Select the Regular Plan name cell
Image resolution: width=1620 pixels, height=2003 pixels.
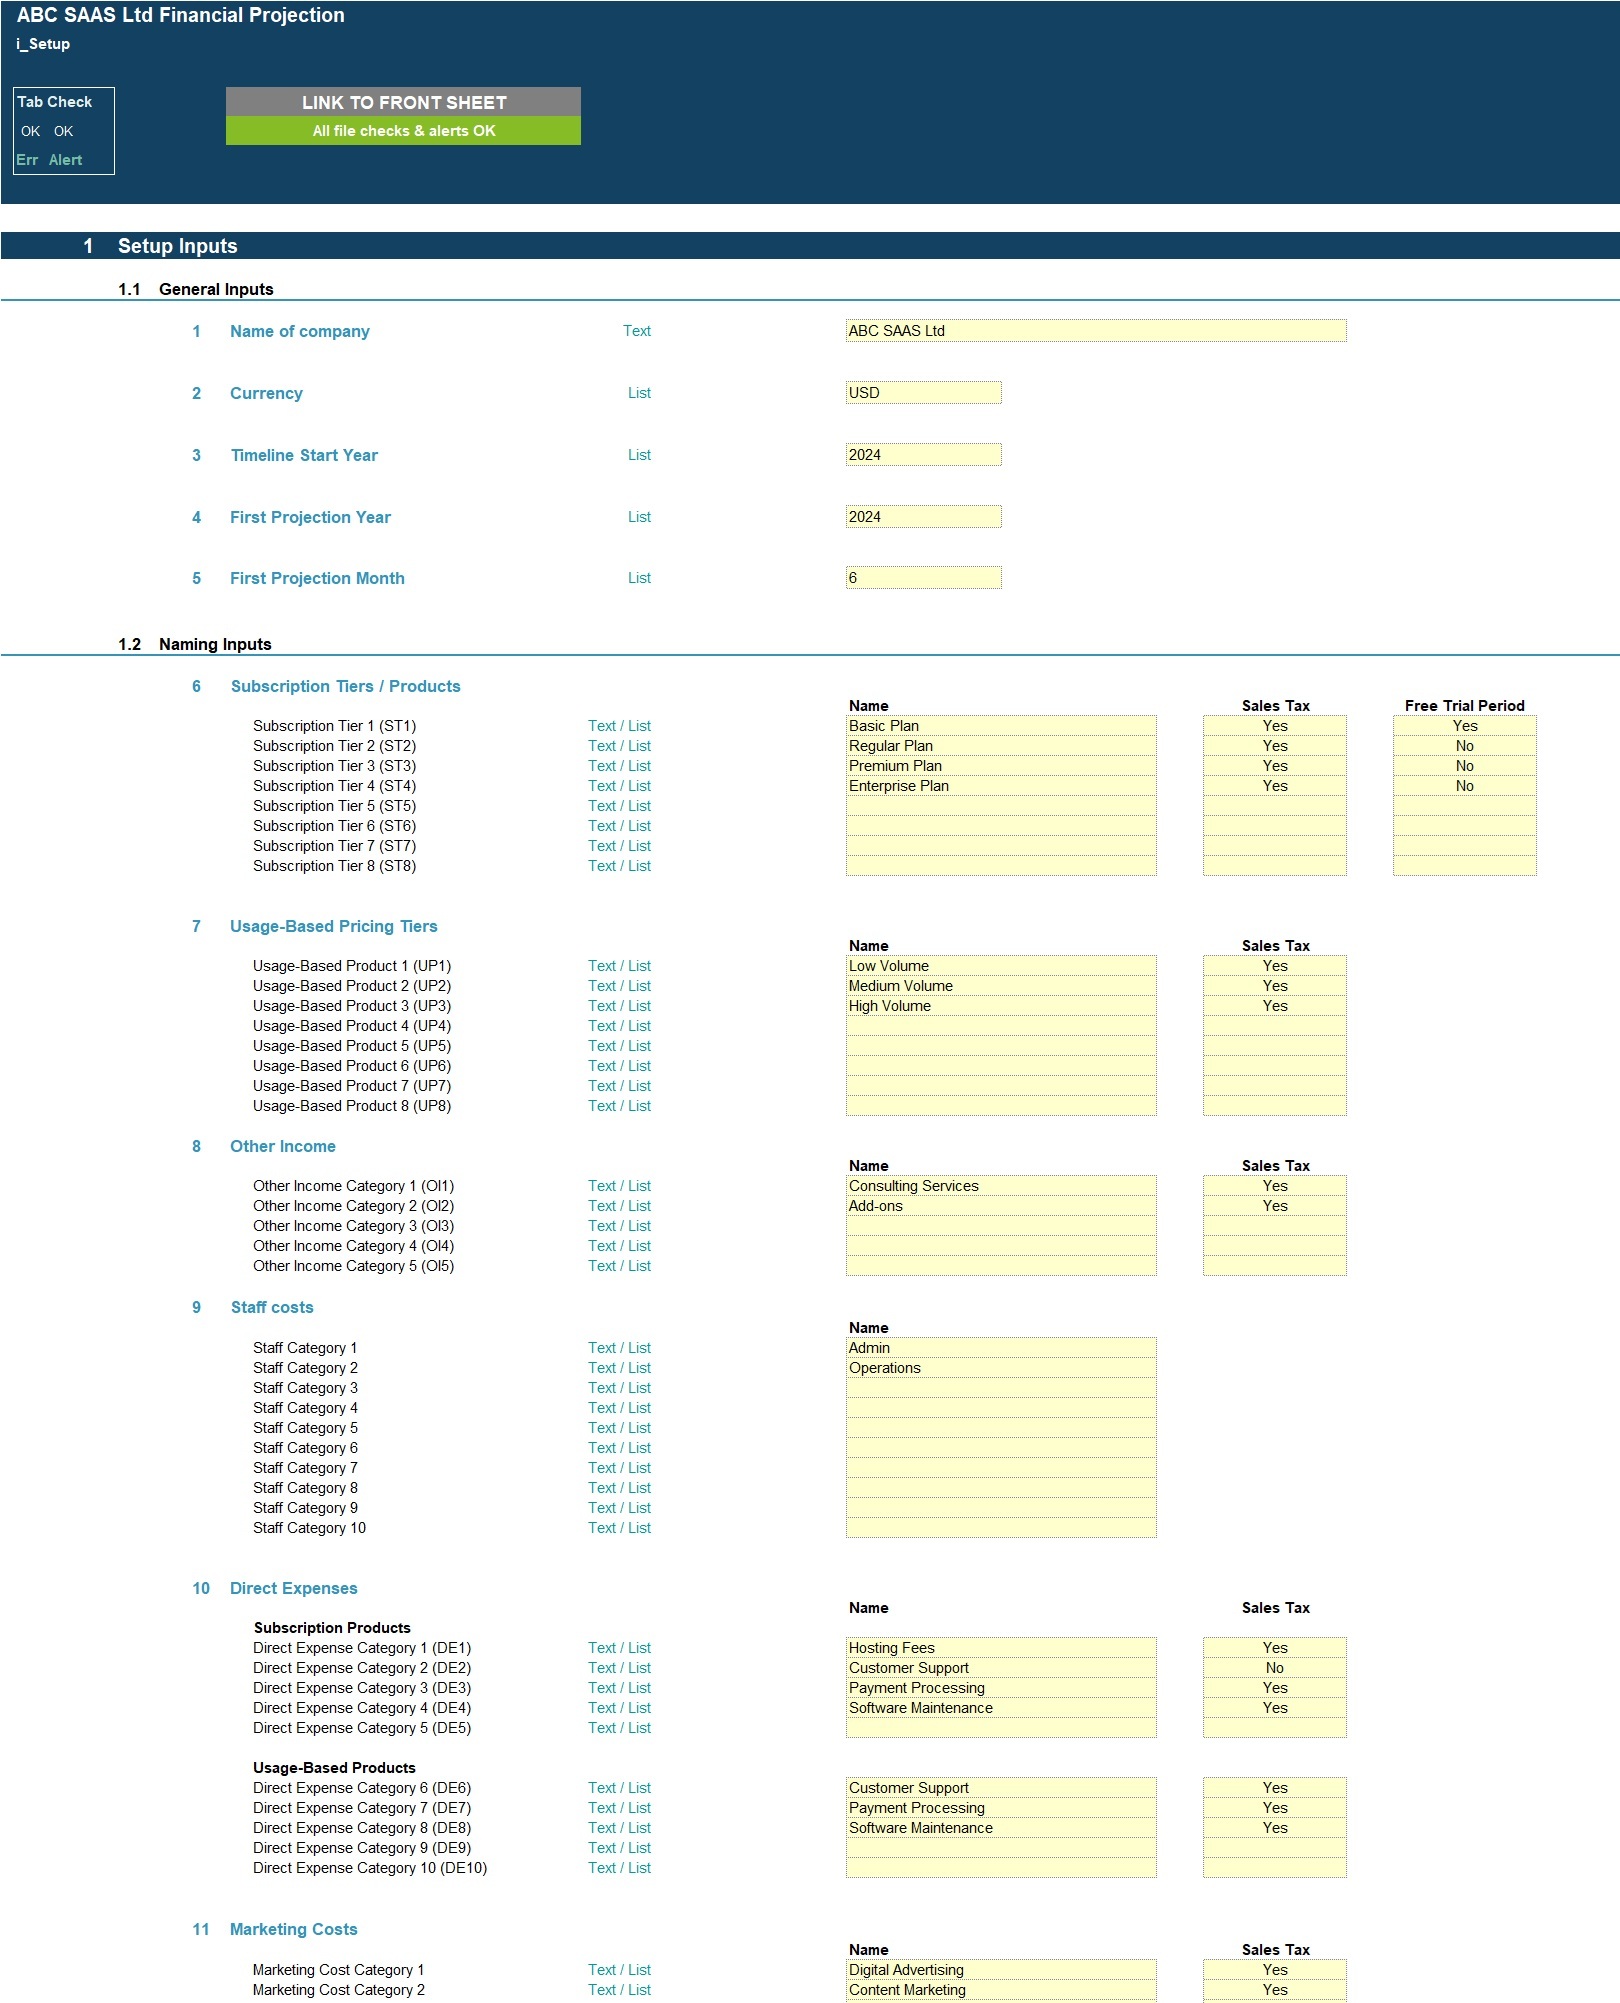[1001, 746]
